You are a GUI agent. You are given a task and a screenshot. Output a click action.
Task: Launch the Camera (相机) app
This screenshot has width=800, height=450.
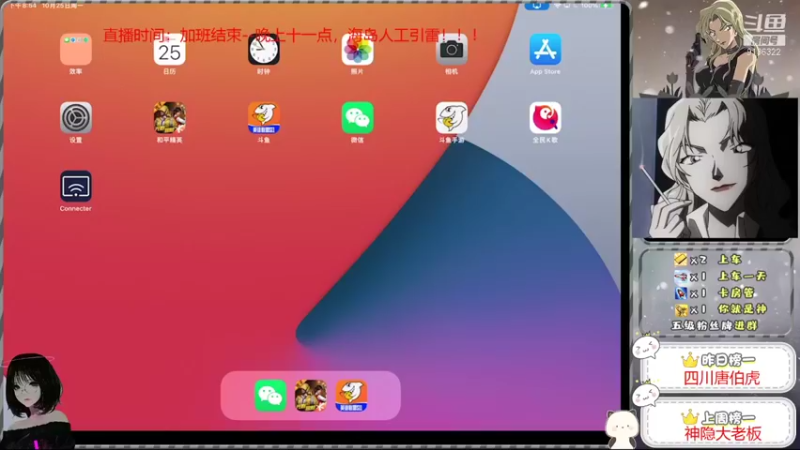452,49
